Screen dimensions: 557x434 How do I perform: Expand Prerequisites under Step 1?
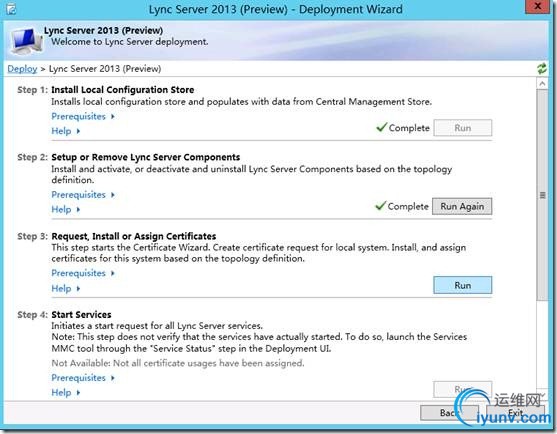[83, 116]
